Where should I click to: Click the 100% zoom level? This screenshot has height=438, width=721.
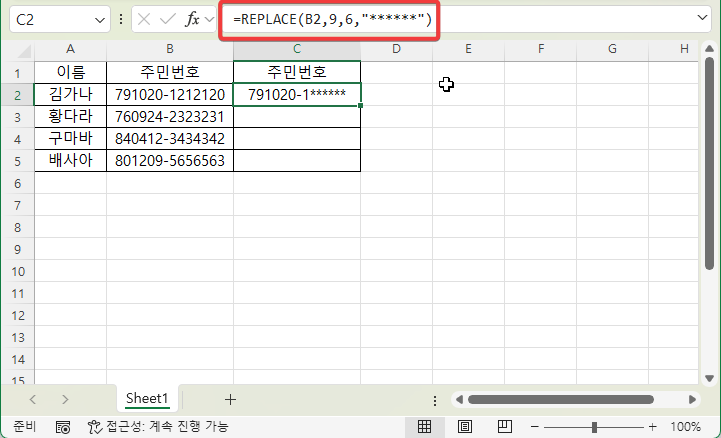click(x=685, y=427)
